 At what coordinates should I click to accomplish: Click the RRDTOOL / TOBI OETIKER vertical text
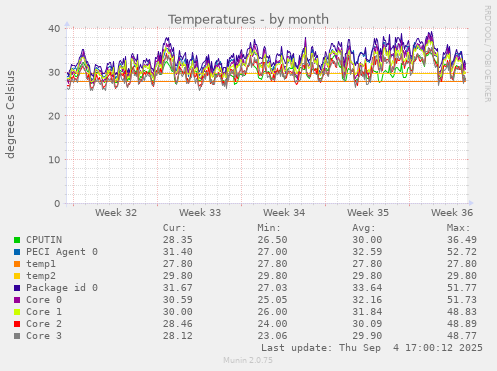(x=487, y=54)
